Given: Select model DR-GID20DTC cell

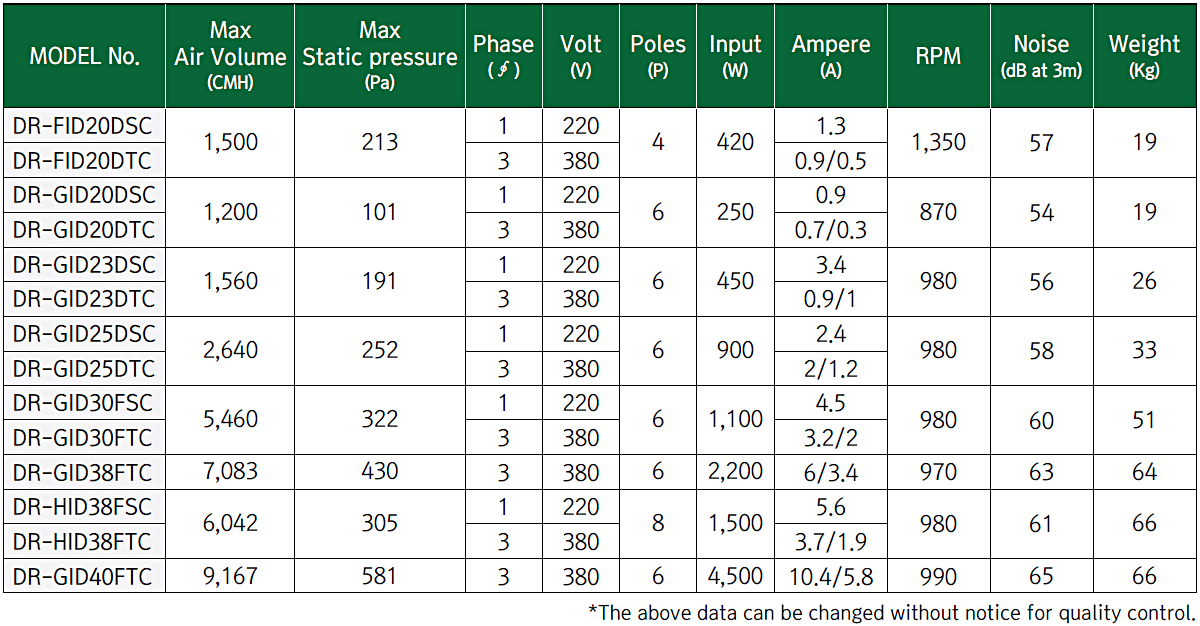Looking at the screenshot, I should (85, 230).
